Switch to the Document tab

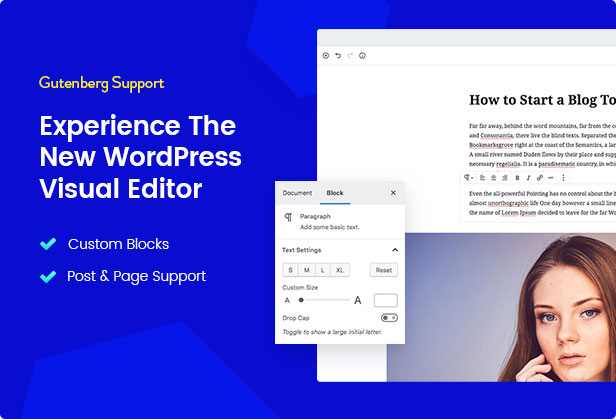click(x=297, y=192)
